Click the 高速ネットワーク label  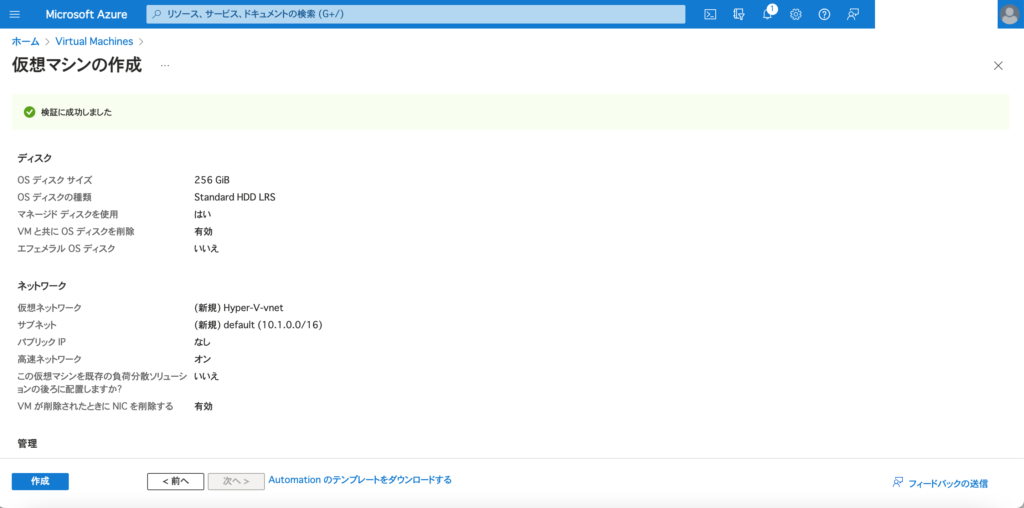click(49, 358)
